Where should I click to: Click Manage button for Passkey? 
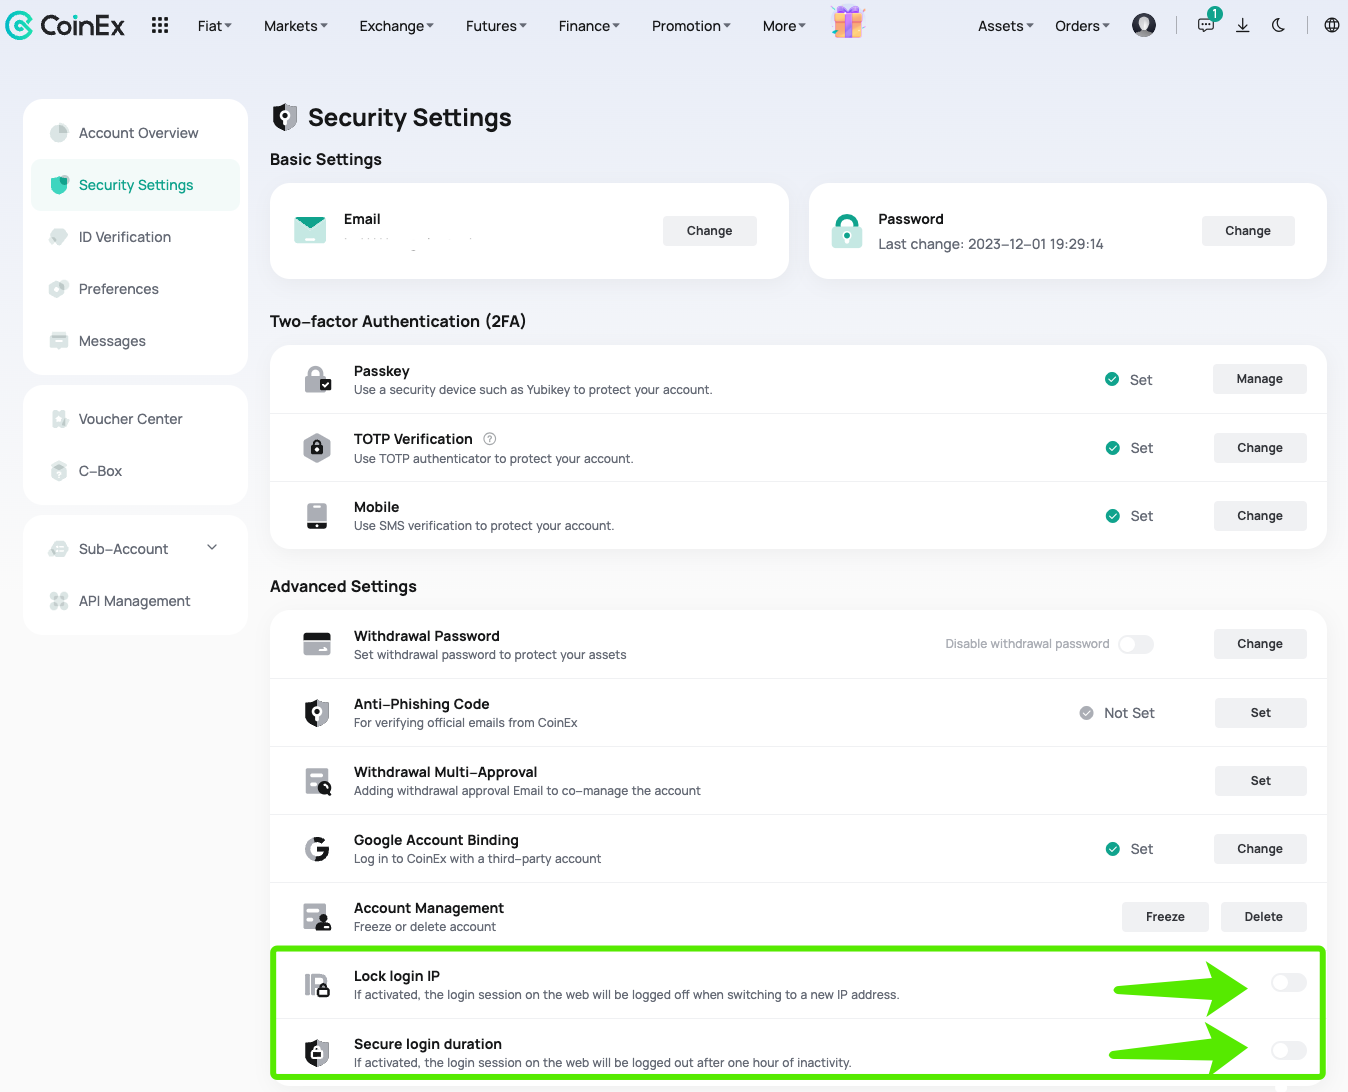tap(1260, 379)
